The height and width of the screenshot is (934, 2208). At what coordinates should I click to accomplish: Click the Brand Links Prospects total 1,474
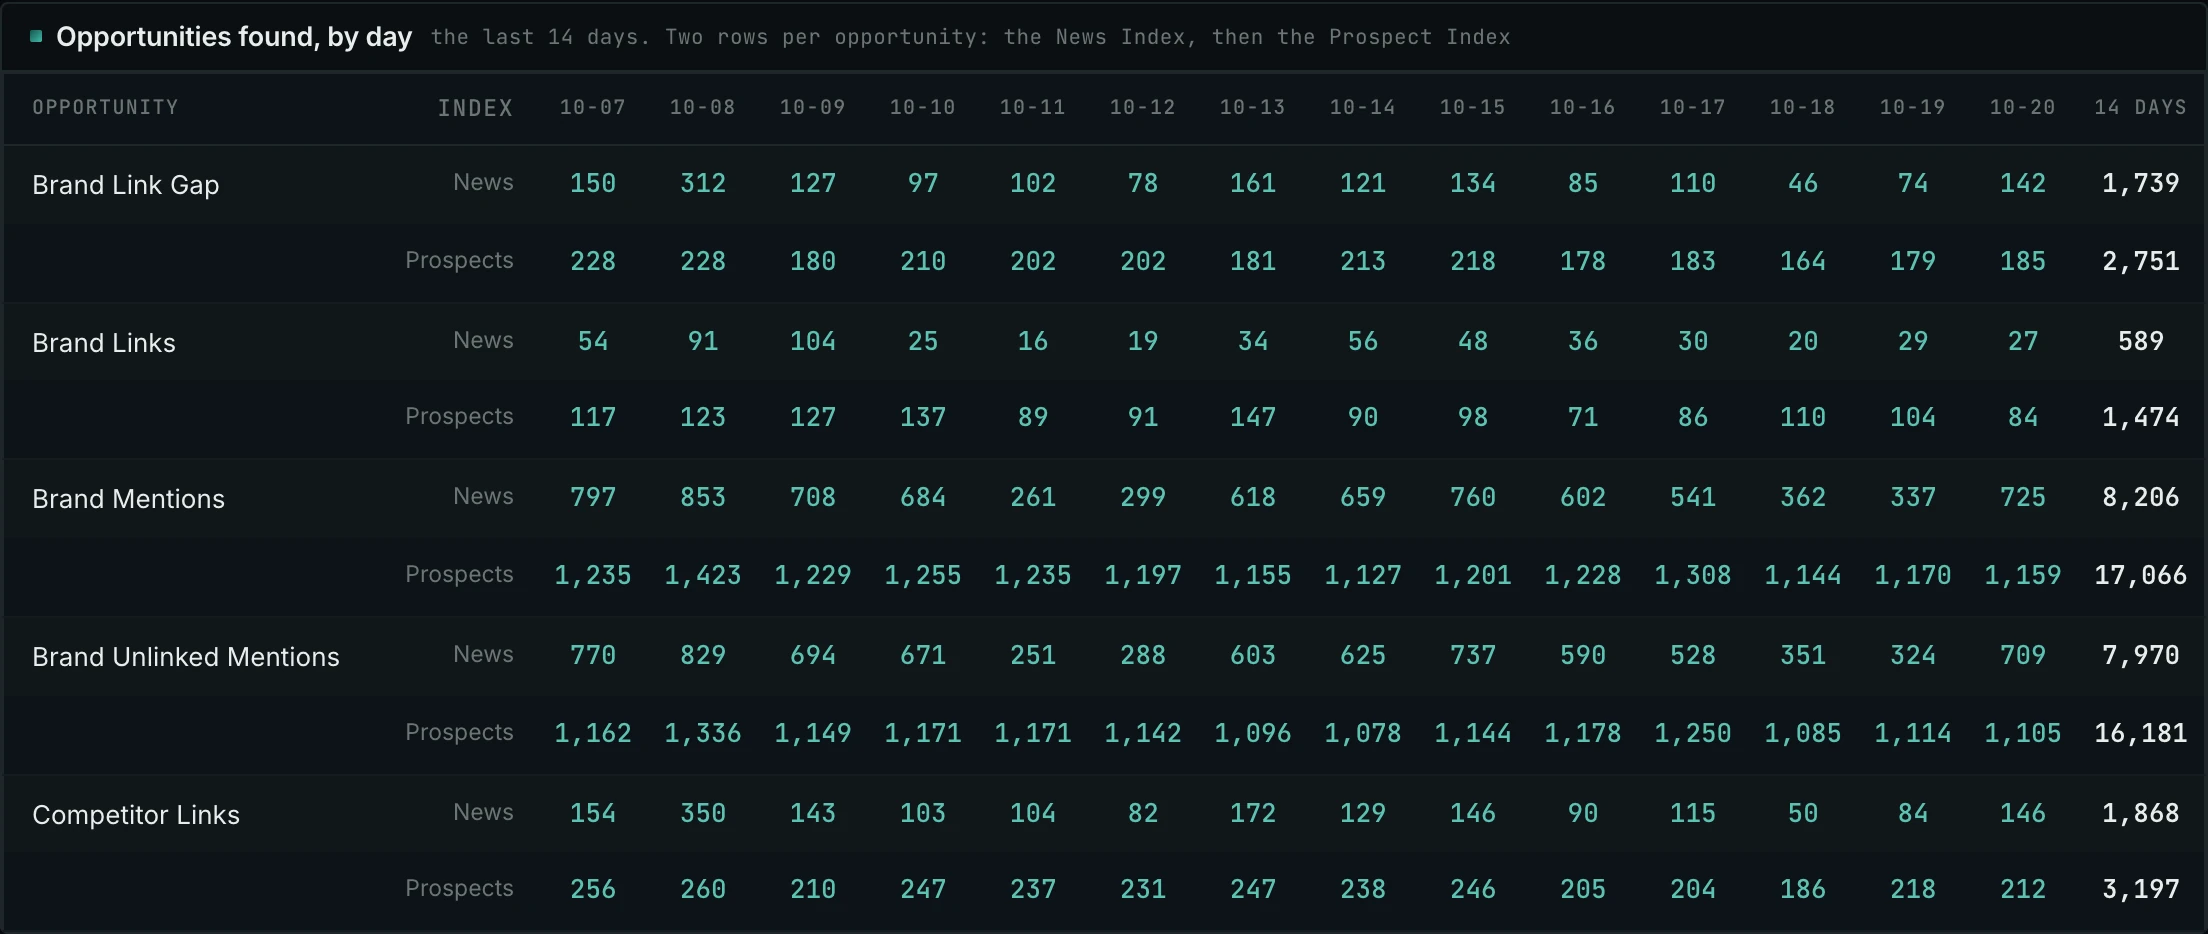pos(2140,417)
